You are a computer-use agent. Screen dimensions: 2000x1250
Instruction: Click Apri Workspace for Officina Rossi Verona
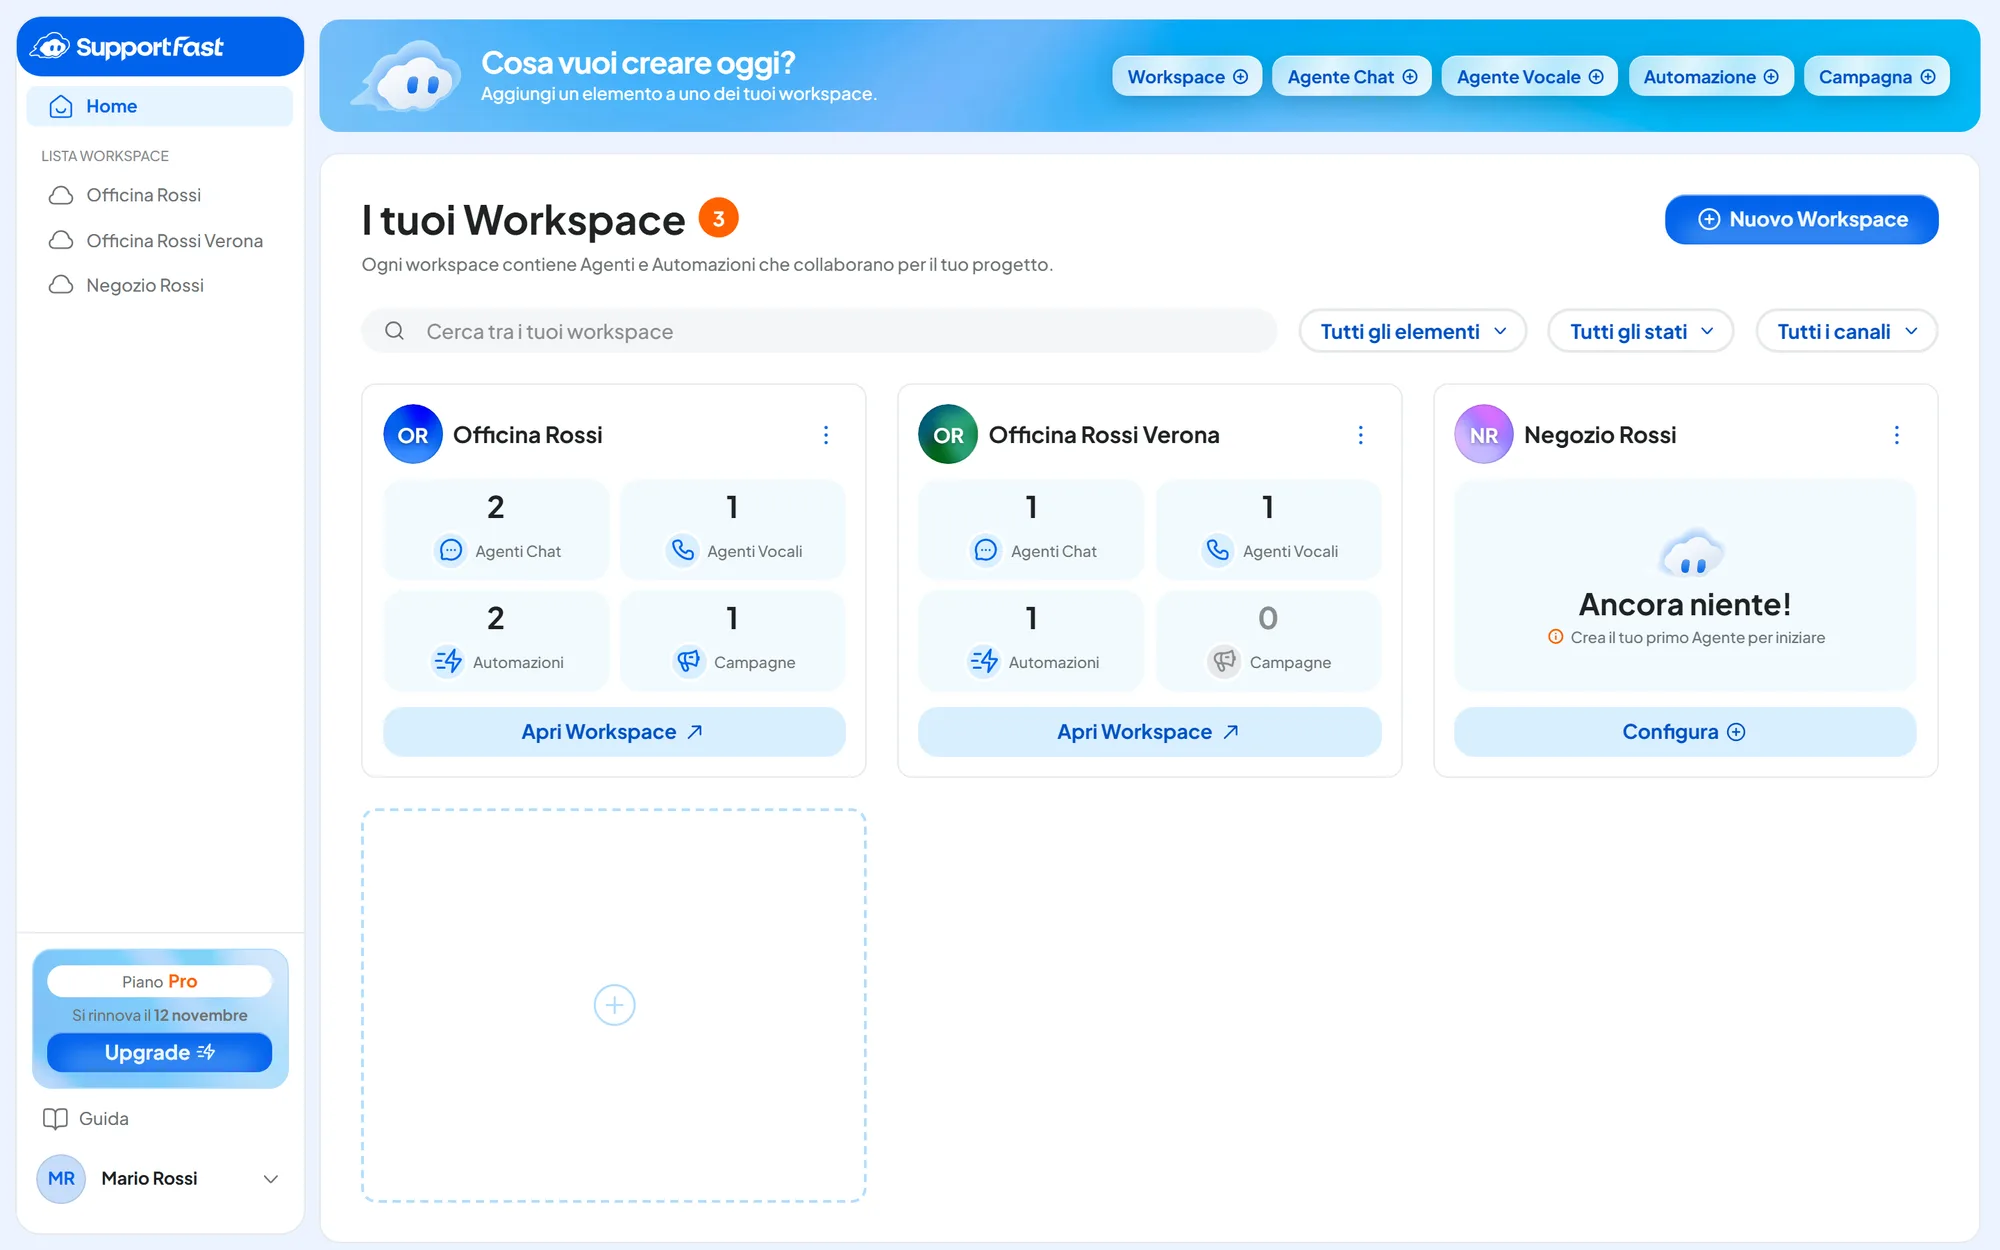click(1150, 732)
